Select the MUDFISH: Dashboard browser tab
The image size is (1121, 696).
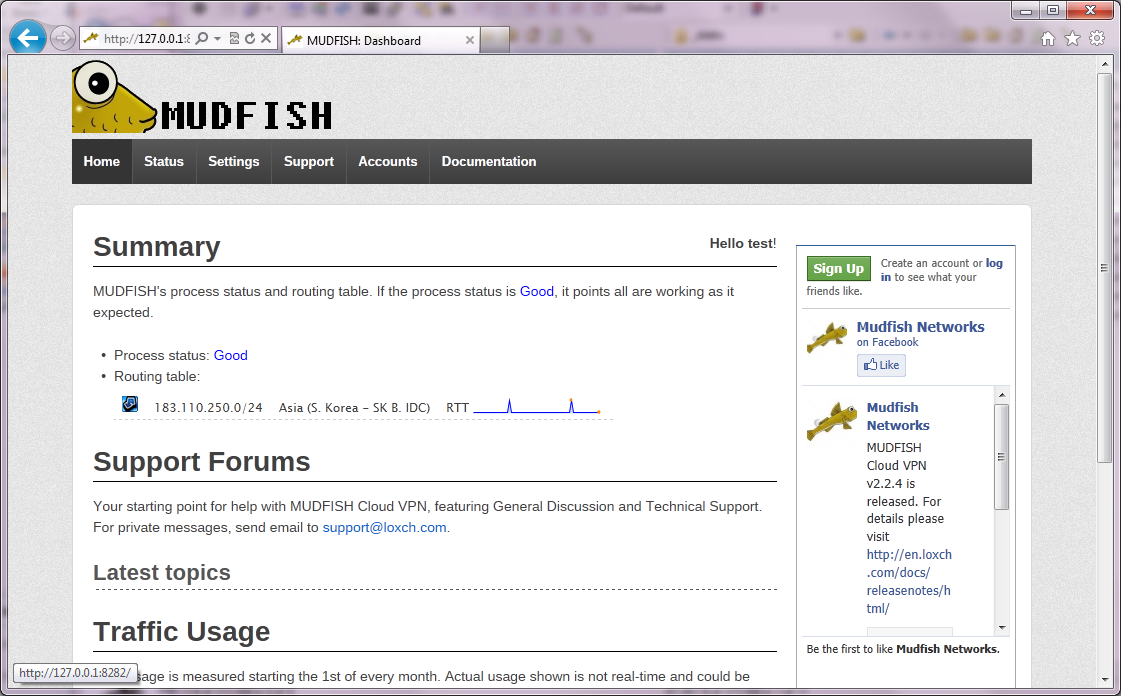[380, 41]
